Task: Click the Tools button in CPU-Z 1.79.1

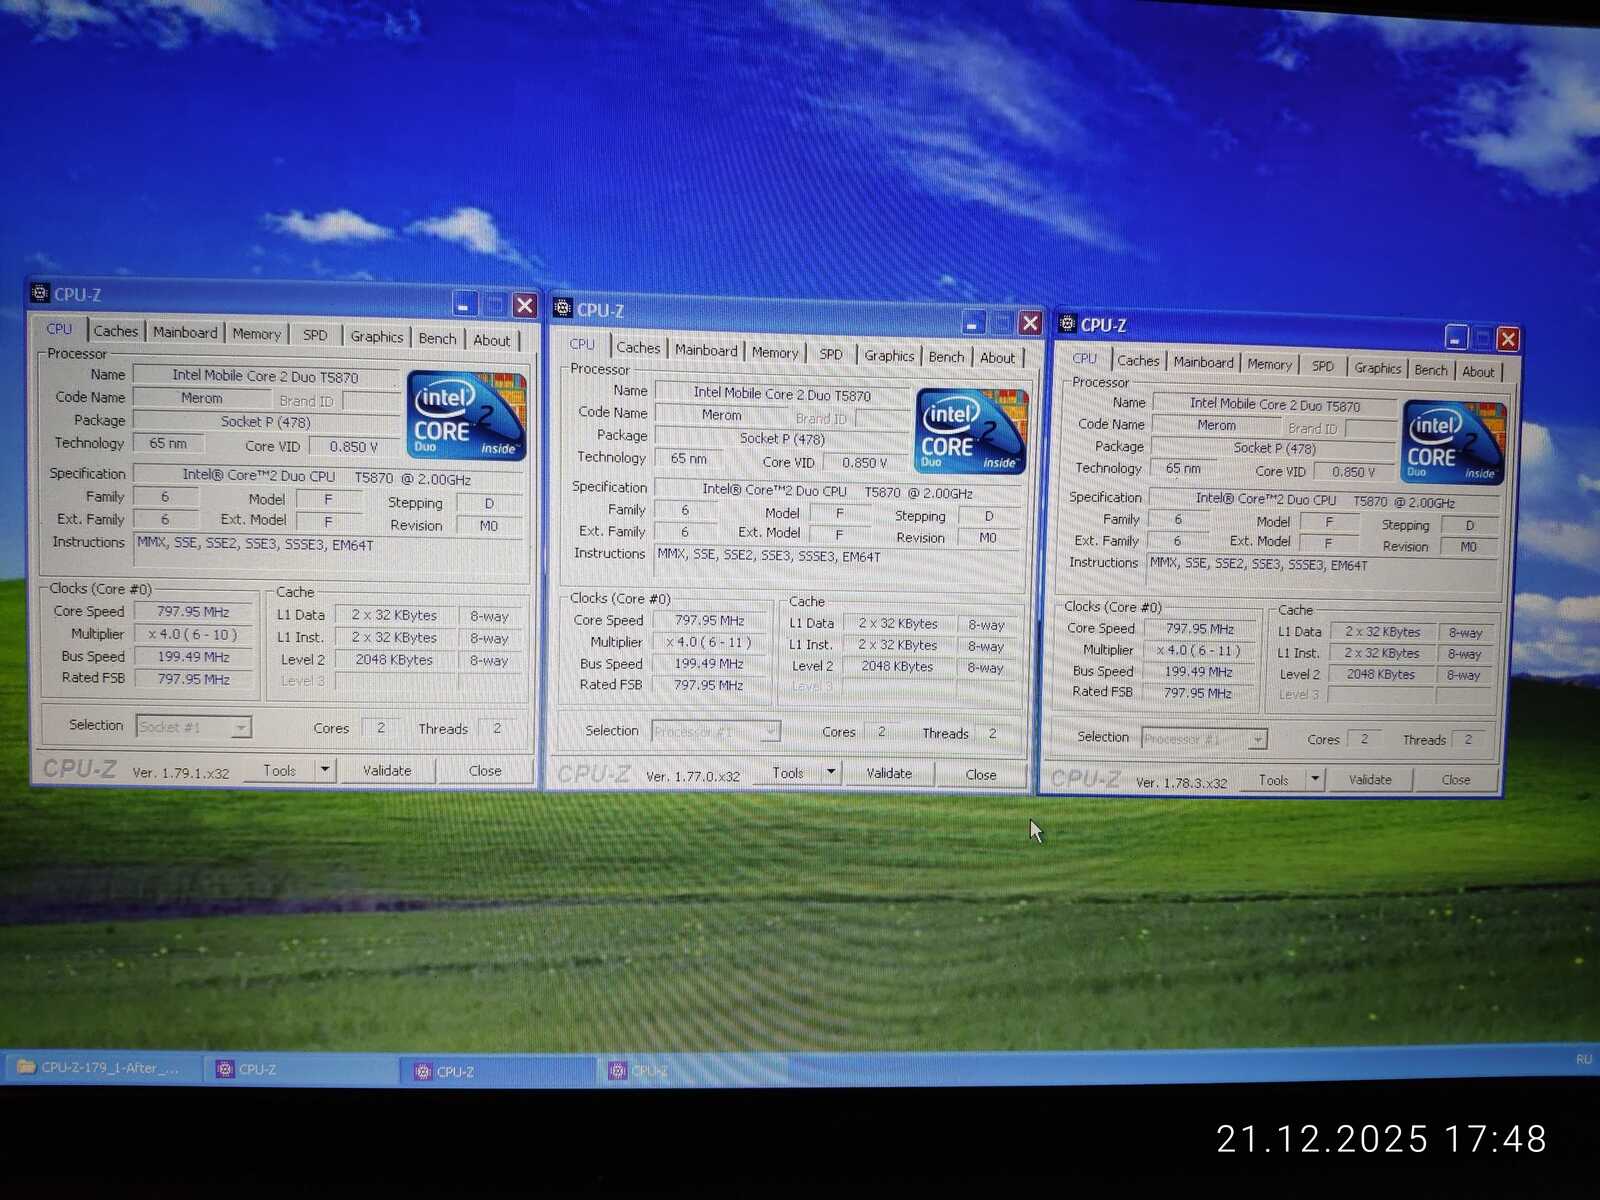Action: tap(279, 770)
